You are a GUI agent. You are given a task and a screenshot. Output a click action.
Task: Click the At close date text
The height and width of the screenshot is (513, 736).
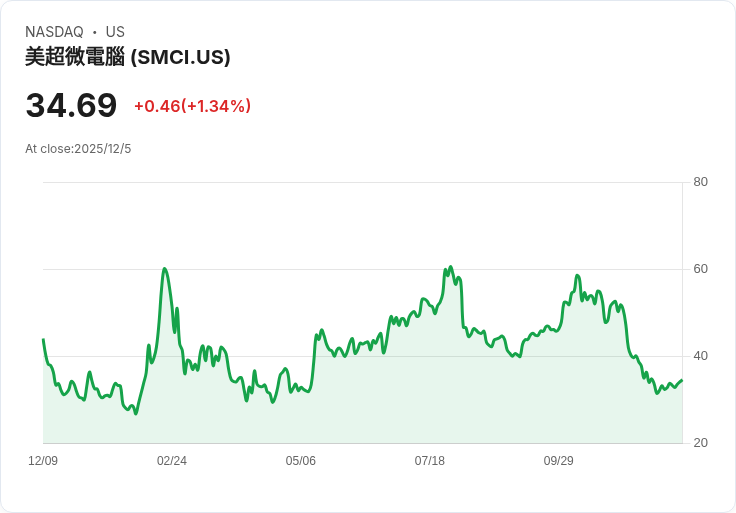point(78,149)
